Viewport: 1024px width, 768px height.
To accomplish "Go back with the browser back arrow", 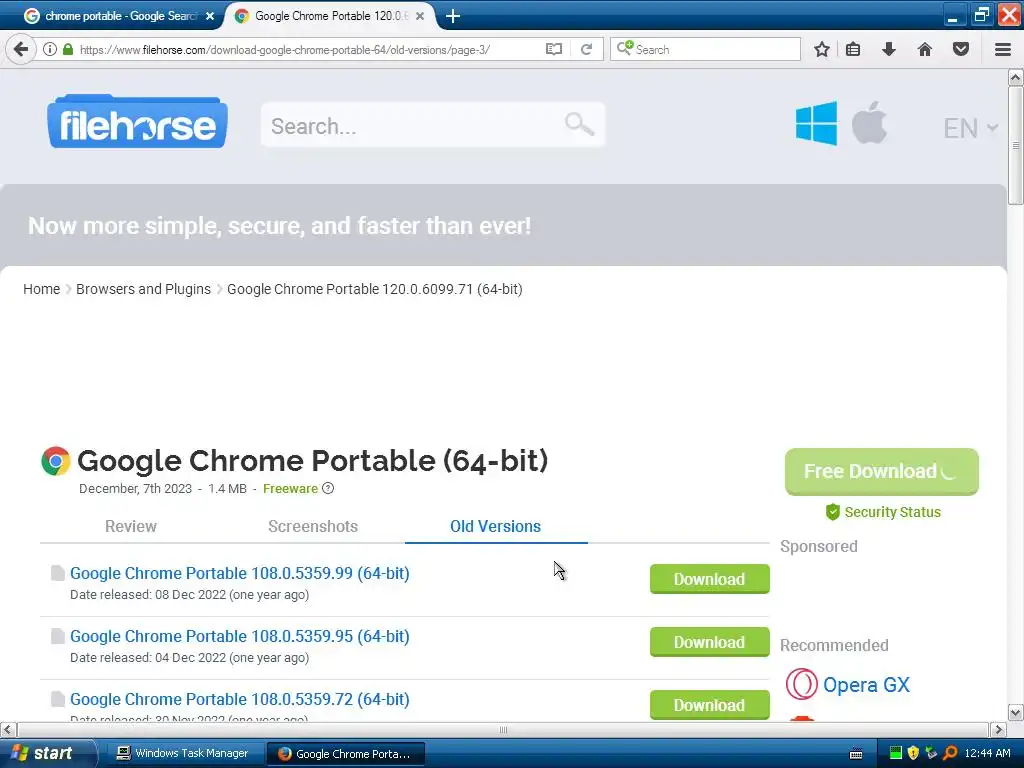I will click(x=20, y=49).
